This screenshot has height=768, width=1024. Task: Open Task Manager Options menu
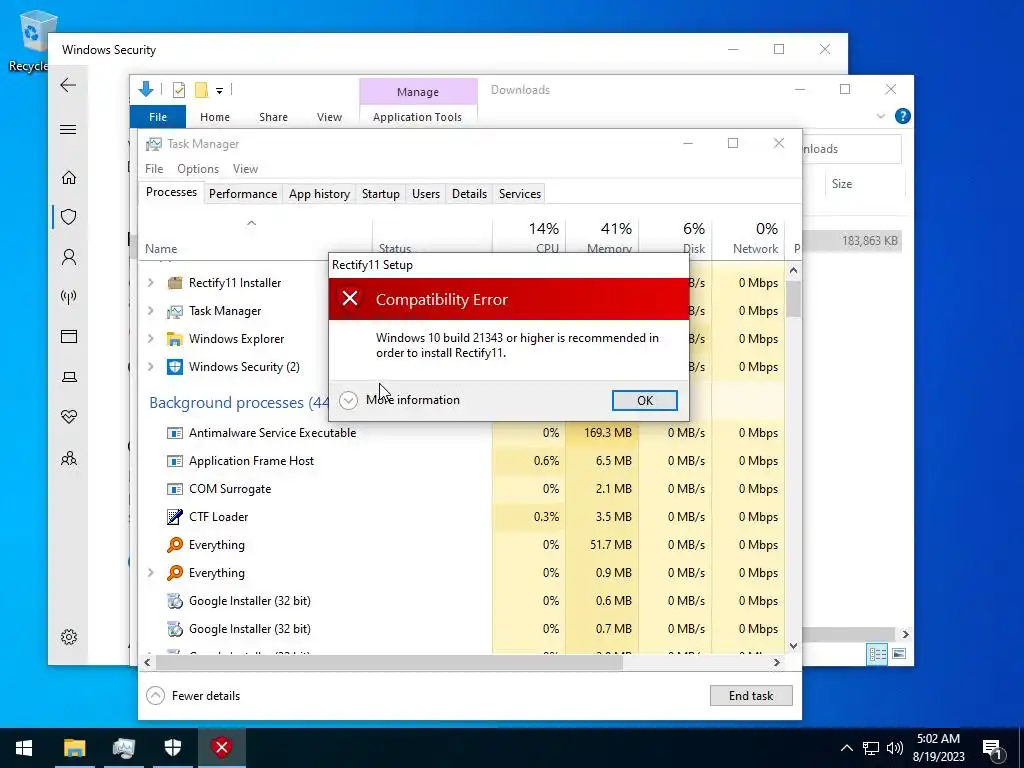[x=198, y=168]
